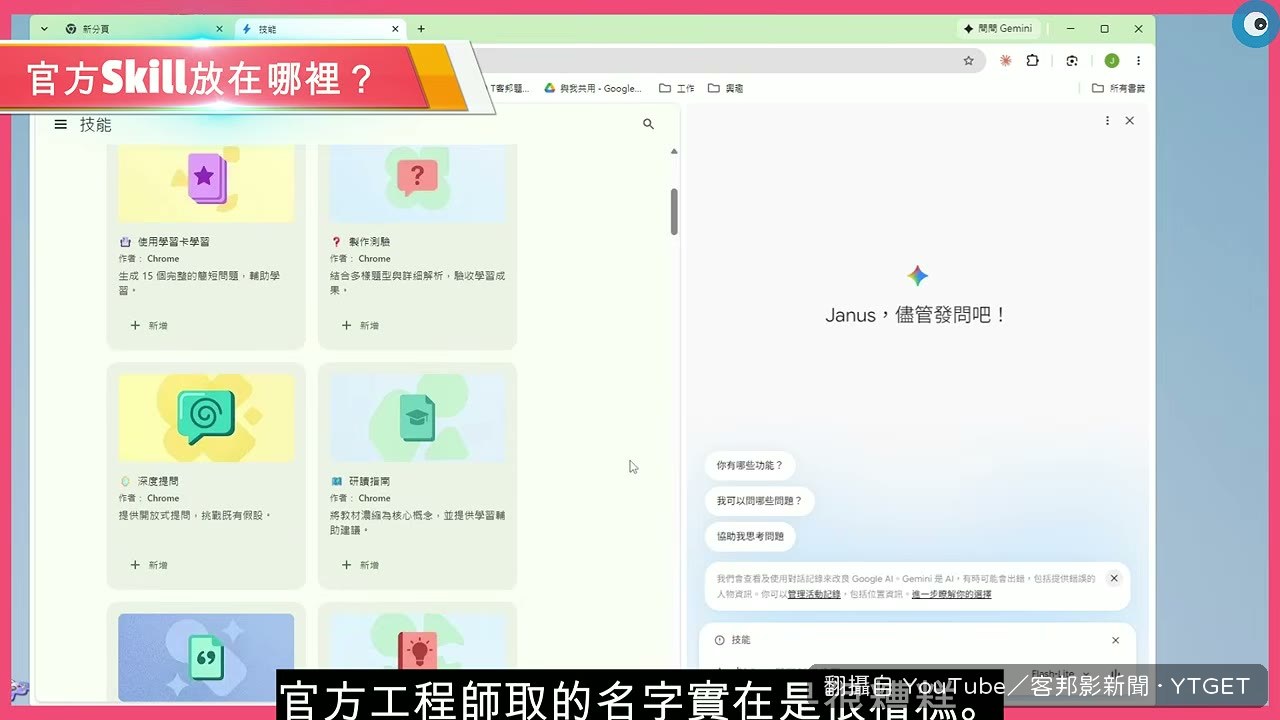This screenshot has width=1280, height=720.
Task: Choose the 協助我思考問題 suggestion
Action: tap(750, 536)
